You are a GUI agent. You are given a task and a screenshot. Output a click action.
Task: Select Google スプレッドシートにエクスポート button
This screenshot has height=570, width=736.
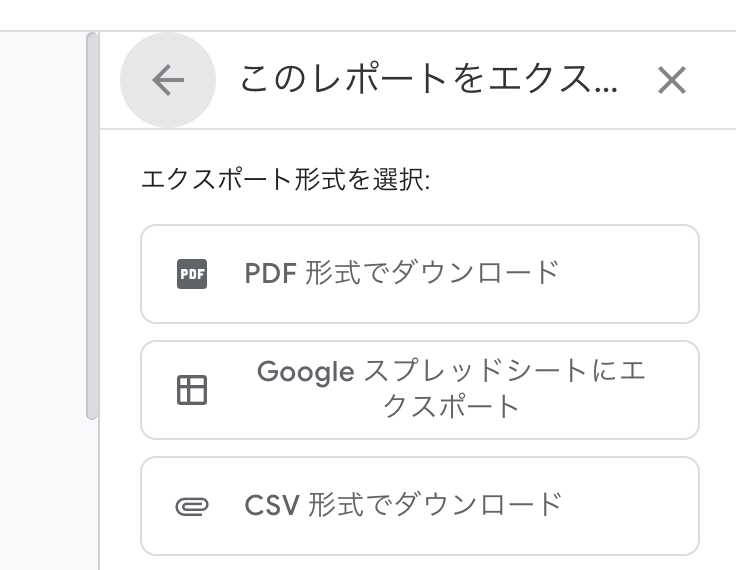pos(419,390)
